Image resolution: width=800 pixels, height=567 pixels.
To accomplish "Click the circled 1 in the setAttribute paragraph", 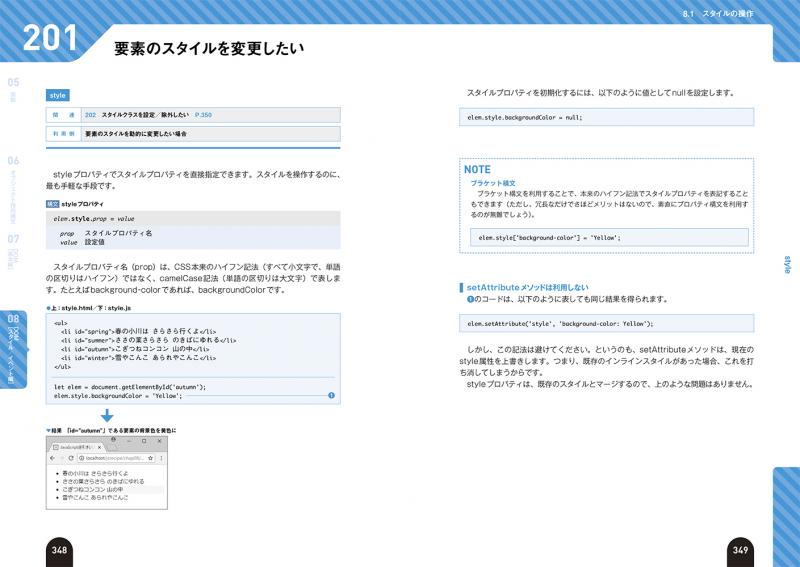I will tap(470, 299).
